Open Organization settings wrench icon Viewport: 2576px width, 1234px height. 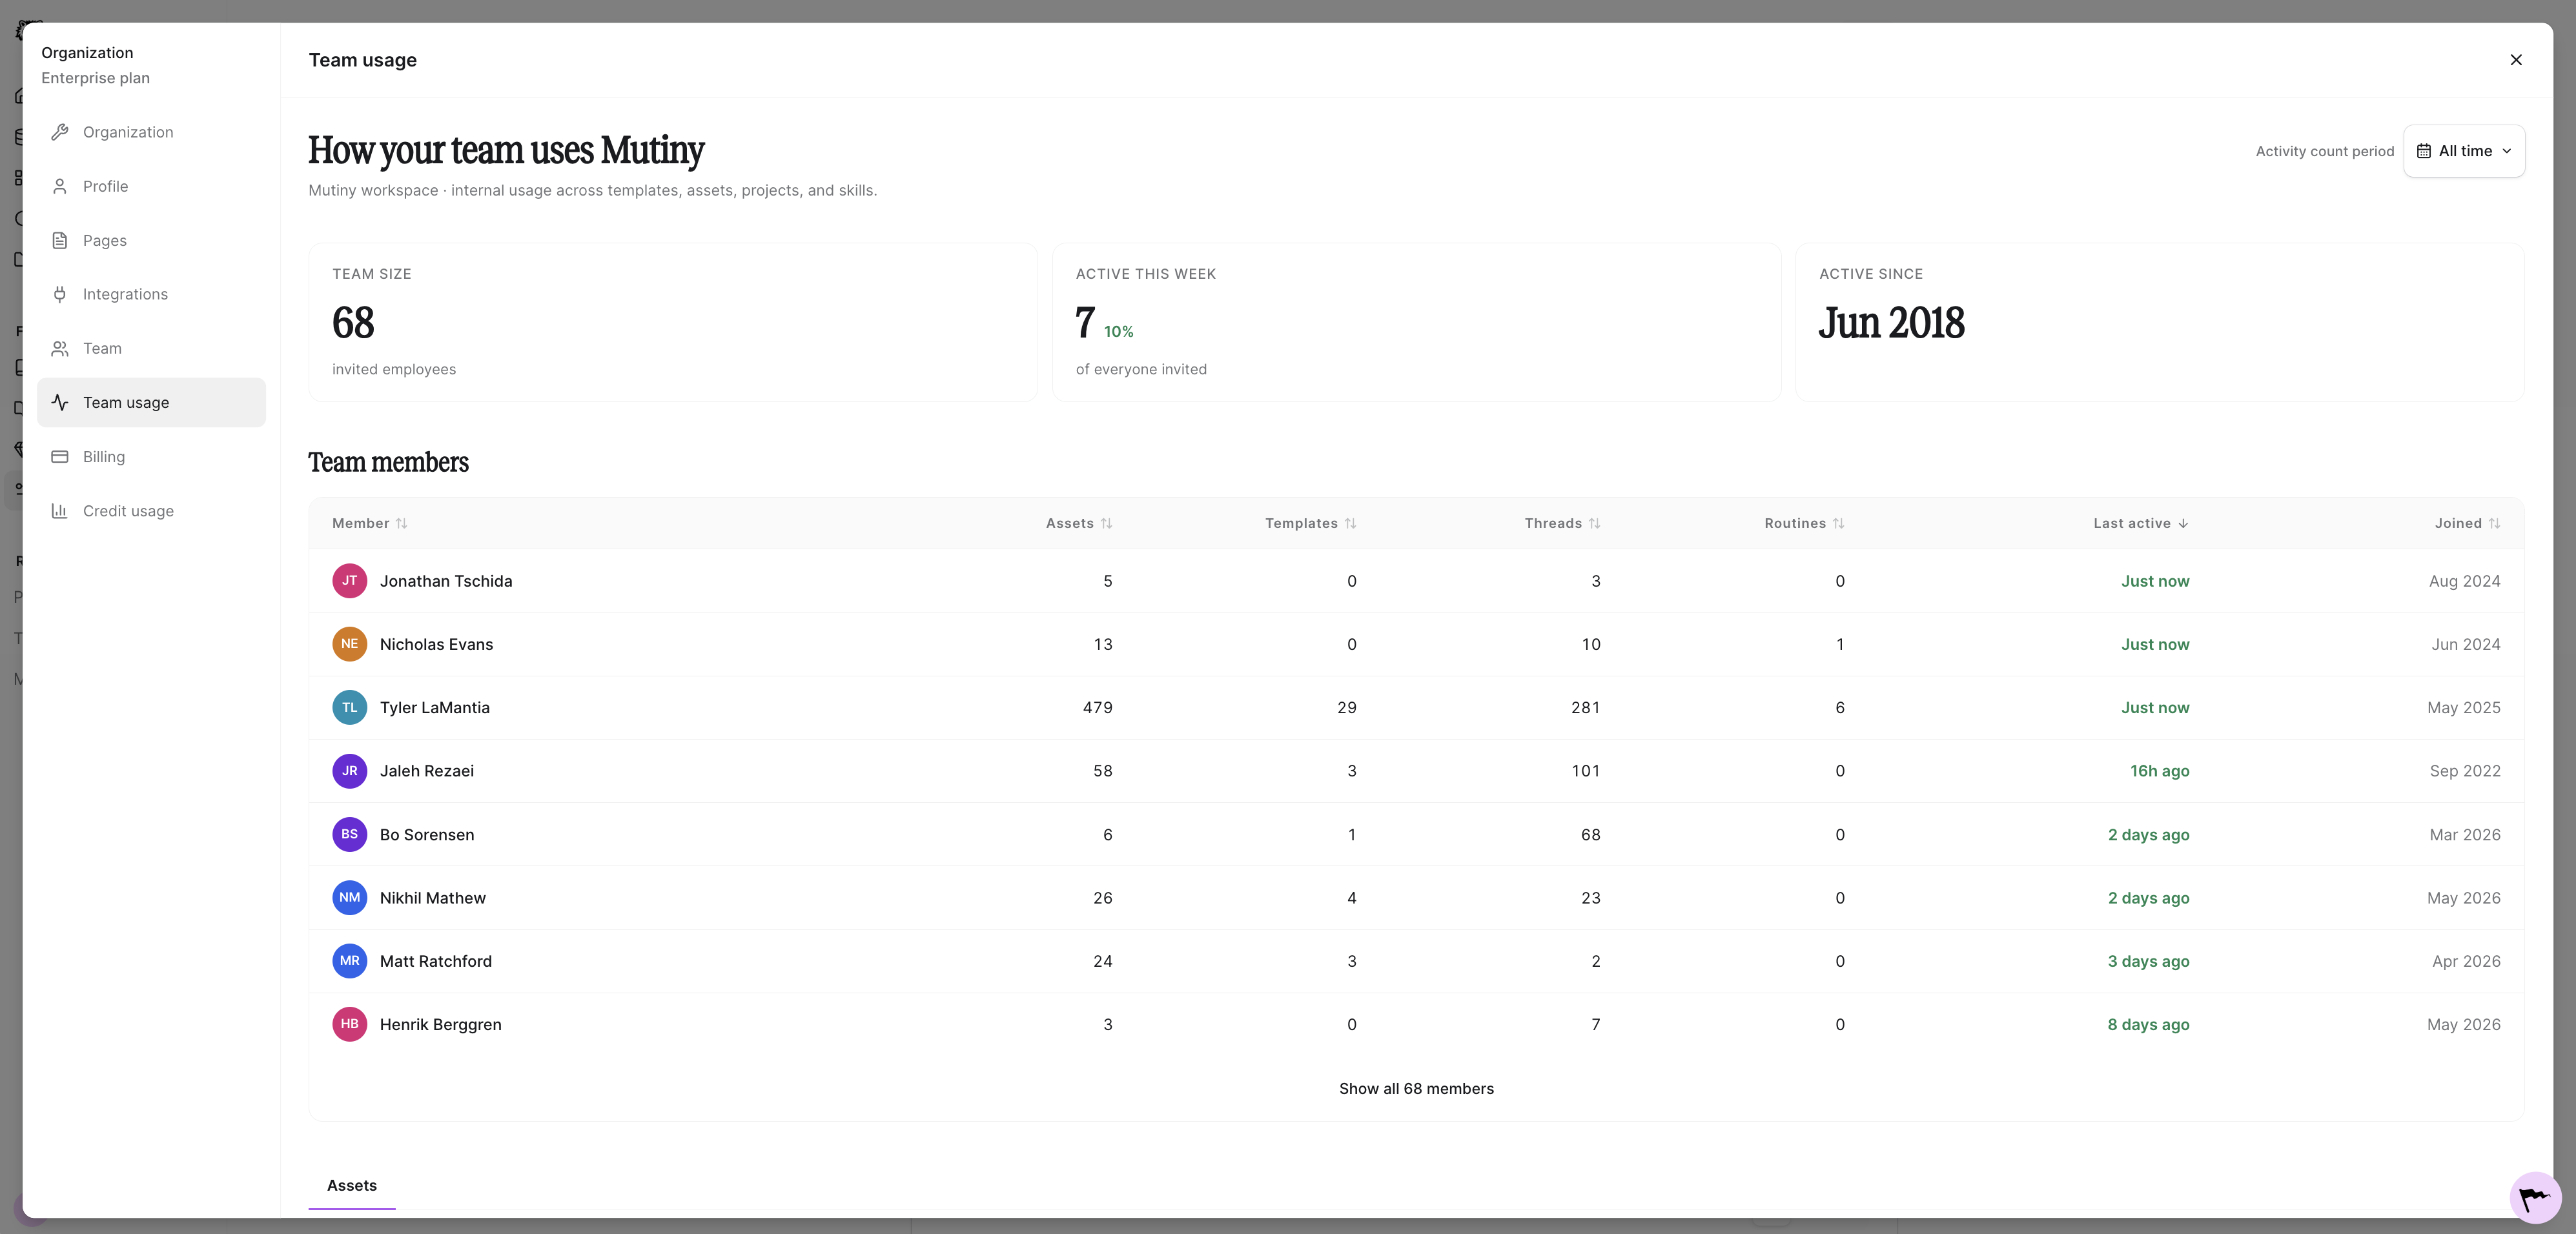[60, 132]
